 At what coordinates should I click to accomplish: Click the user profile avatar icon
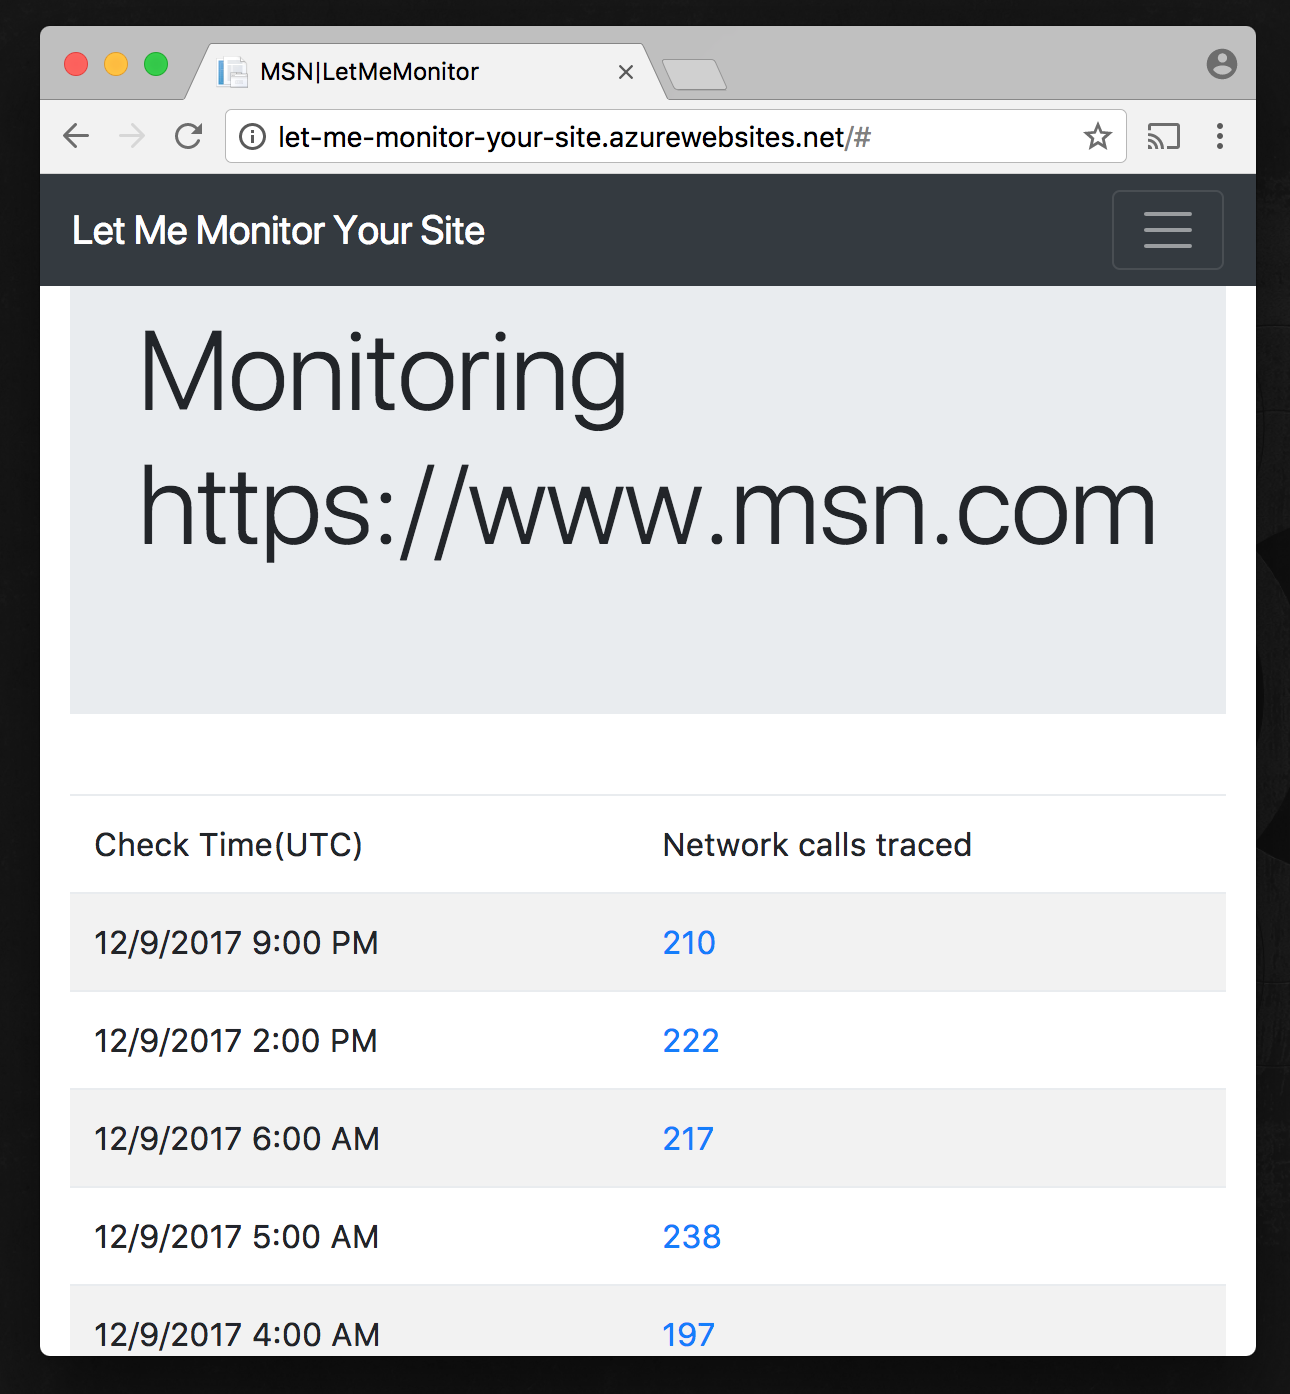pyautogui.click(x=1221, y=64)
